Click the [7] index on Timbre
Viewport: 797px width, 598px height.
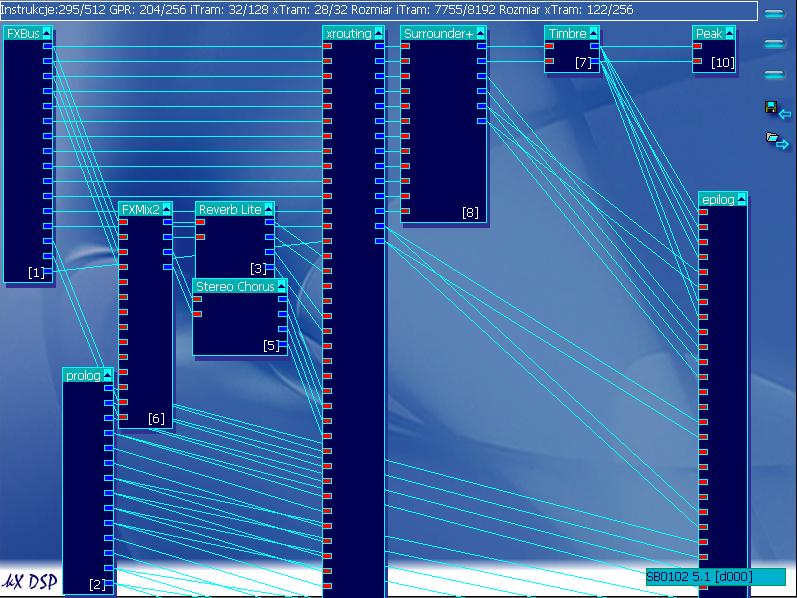583,63
